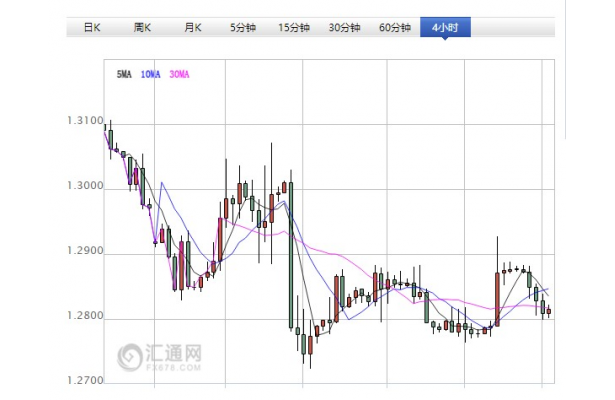
Task: Show the 5分钟 interval chart
Action: click(x=243, y=27)
